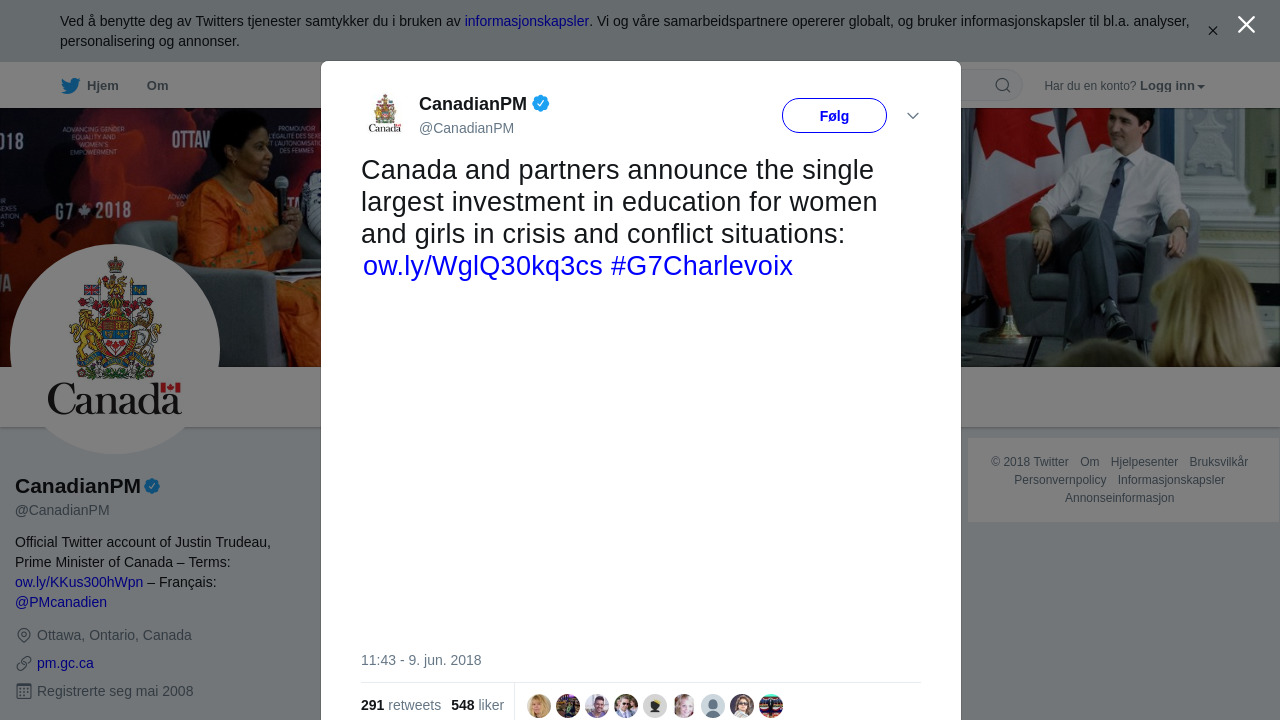Click the search magnifier icon
1280x720 pixels.
pyautogui.click(x=1002, y=86)
